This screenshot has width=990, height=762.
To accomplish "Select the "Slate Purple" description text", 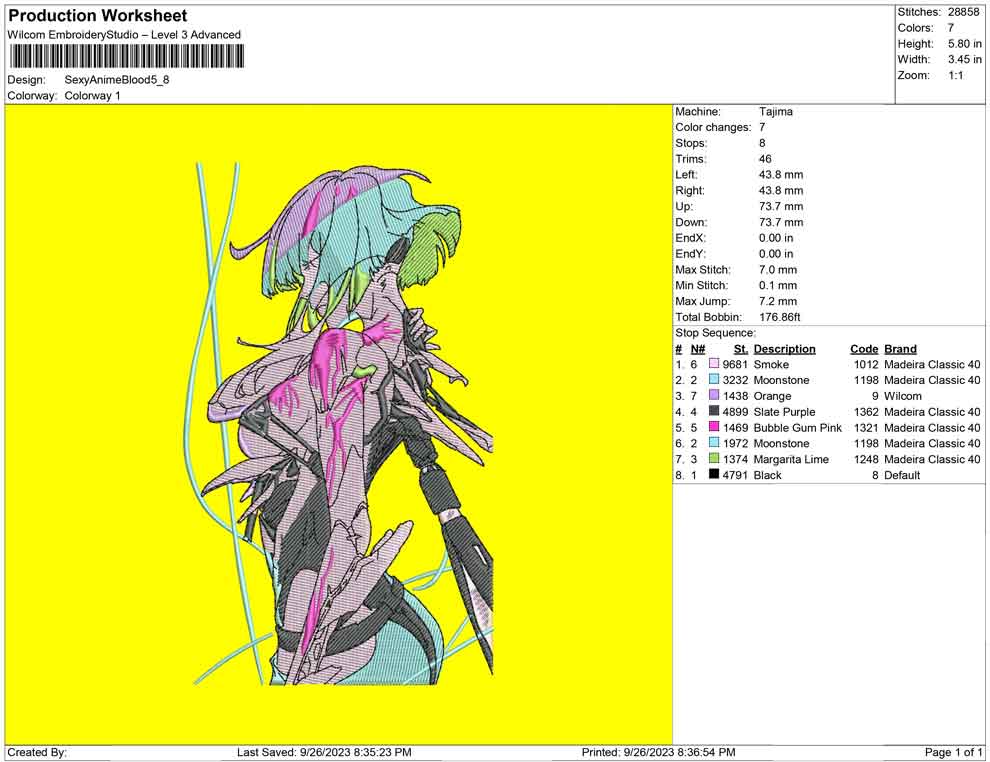I will tap(784, 412).
